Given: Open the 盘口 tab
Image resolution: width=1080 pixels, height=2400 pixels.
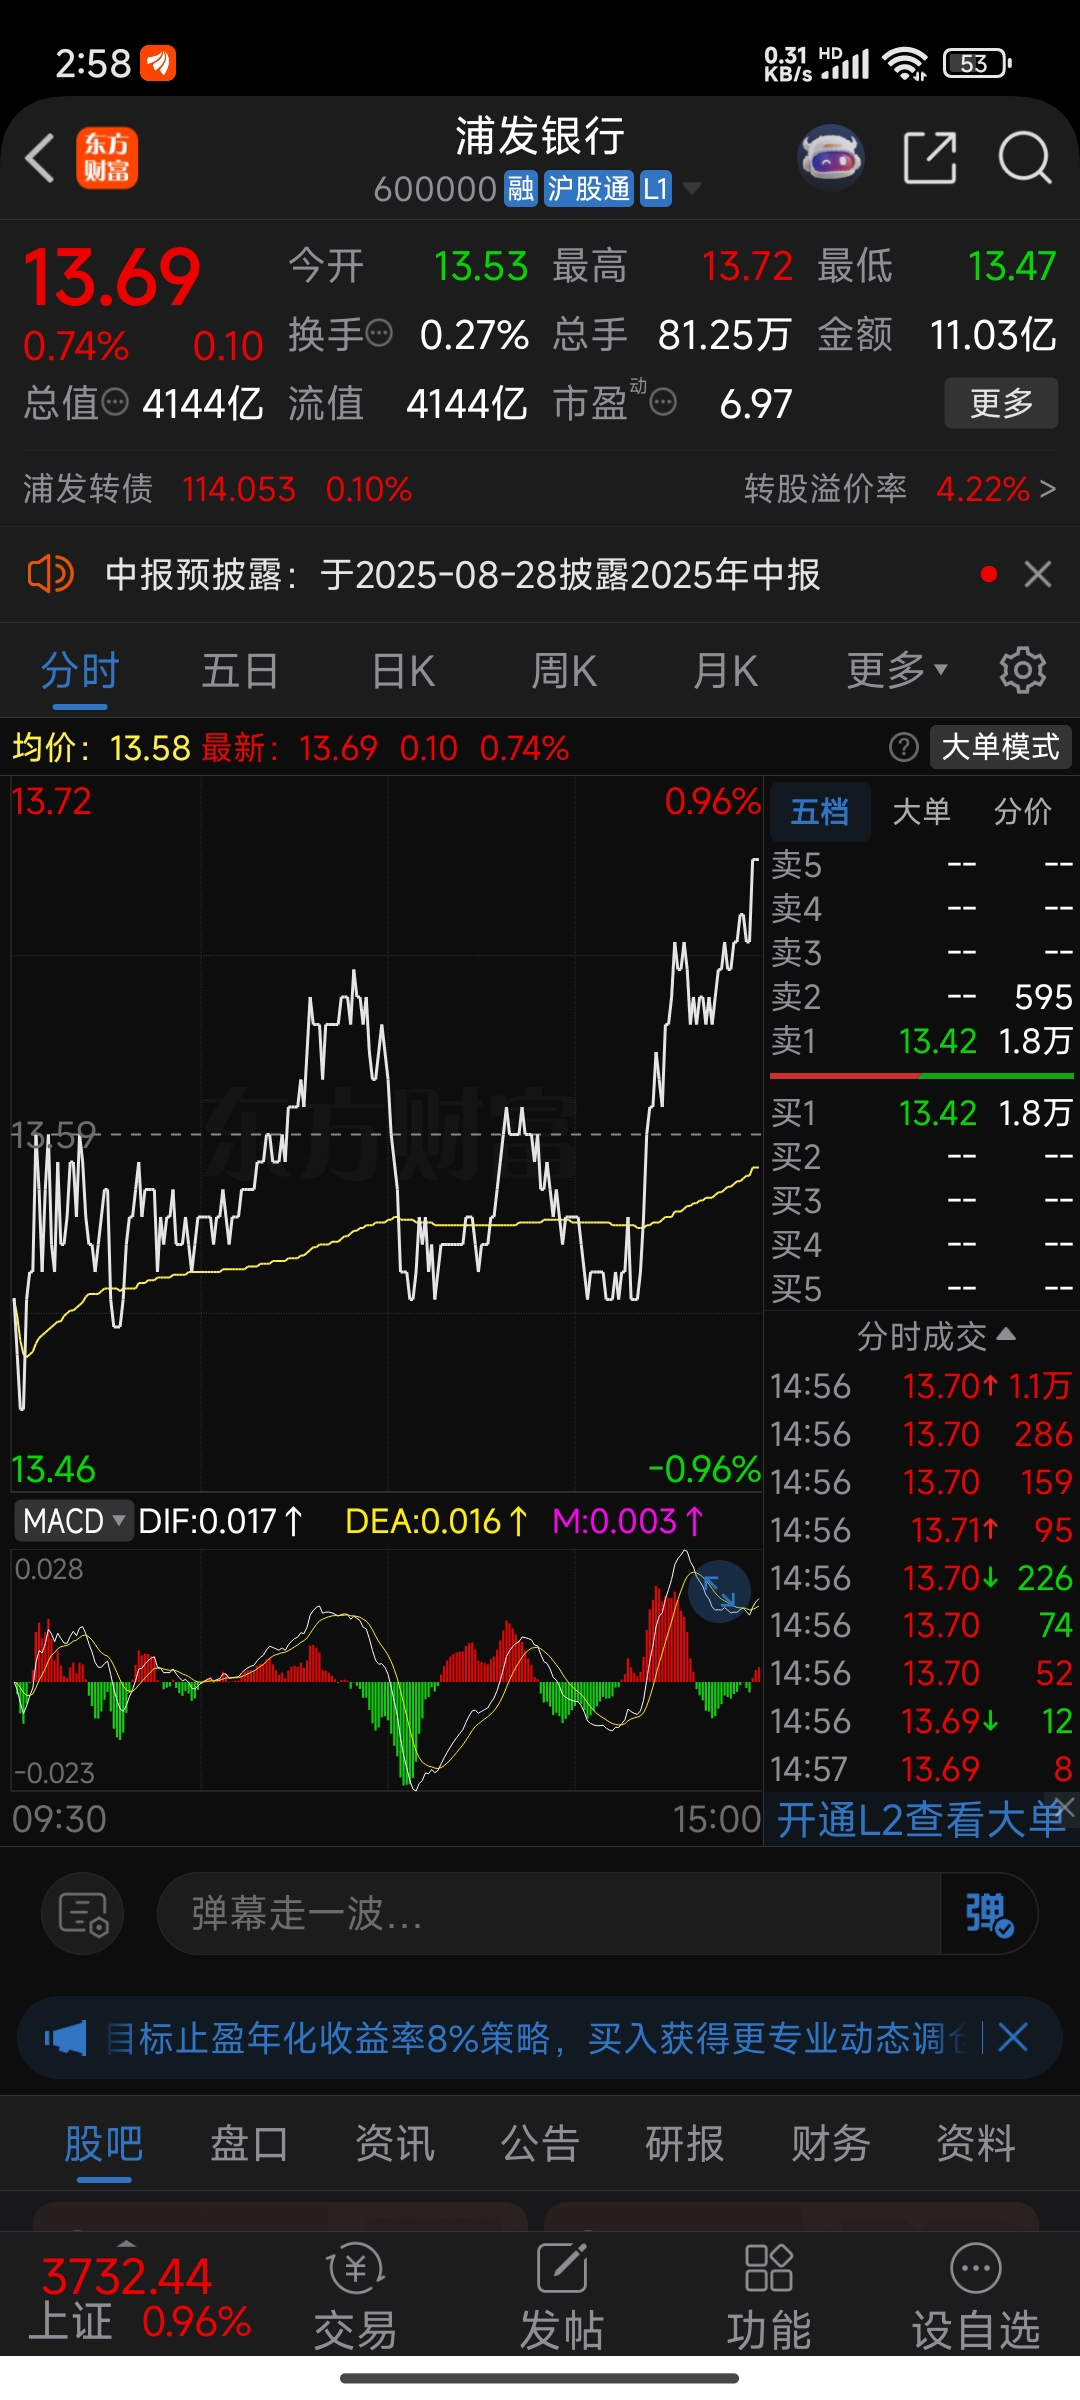Looking at the screenshot, I should pyautogui.click(x=249, y=2143).
